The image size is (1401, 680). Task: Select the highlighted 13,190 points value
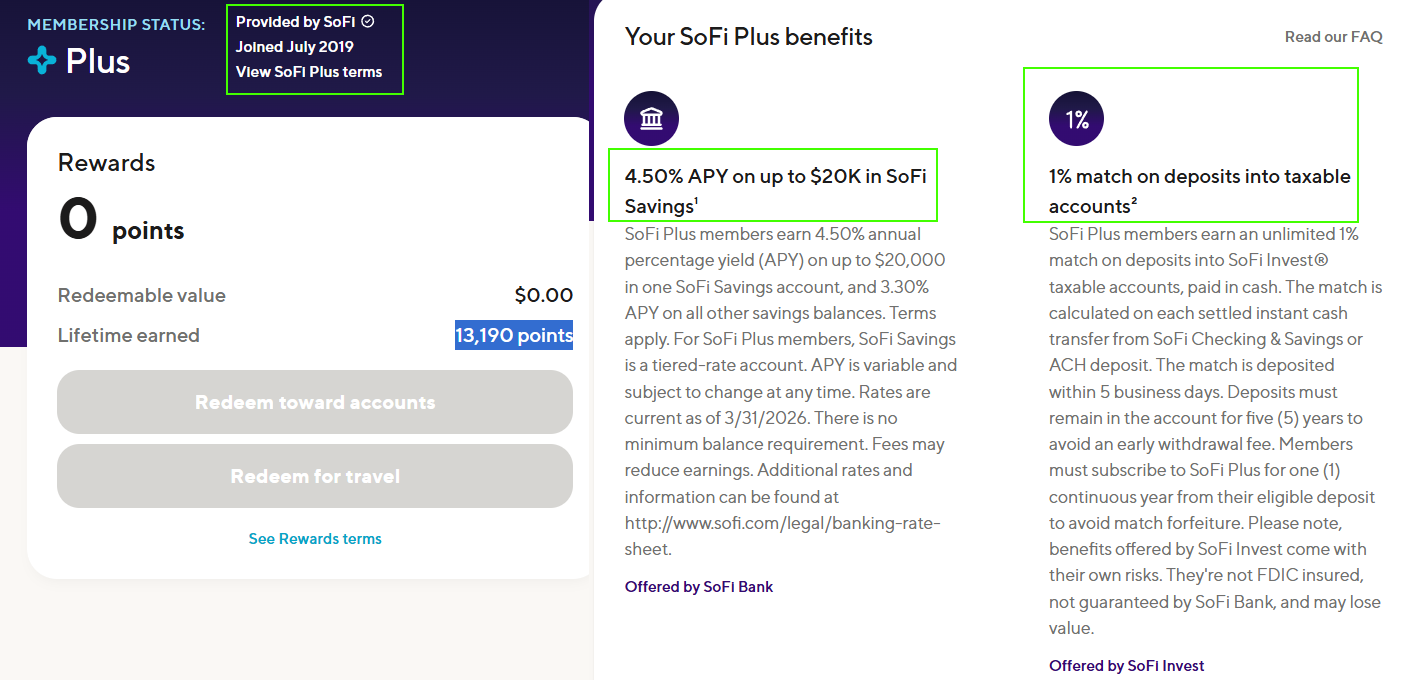514,335
